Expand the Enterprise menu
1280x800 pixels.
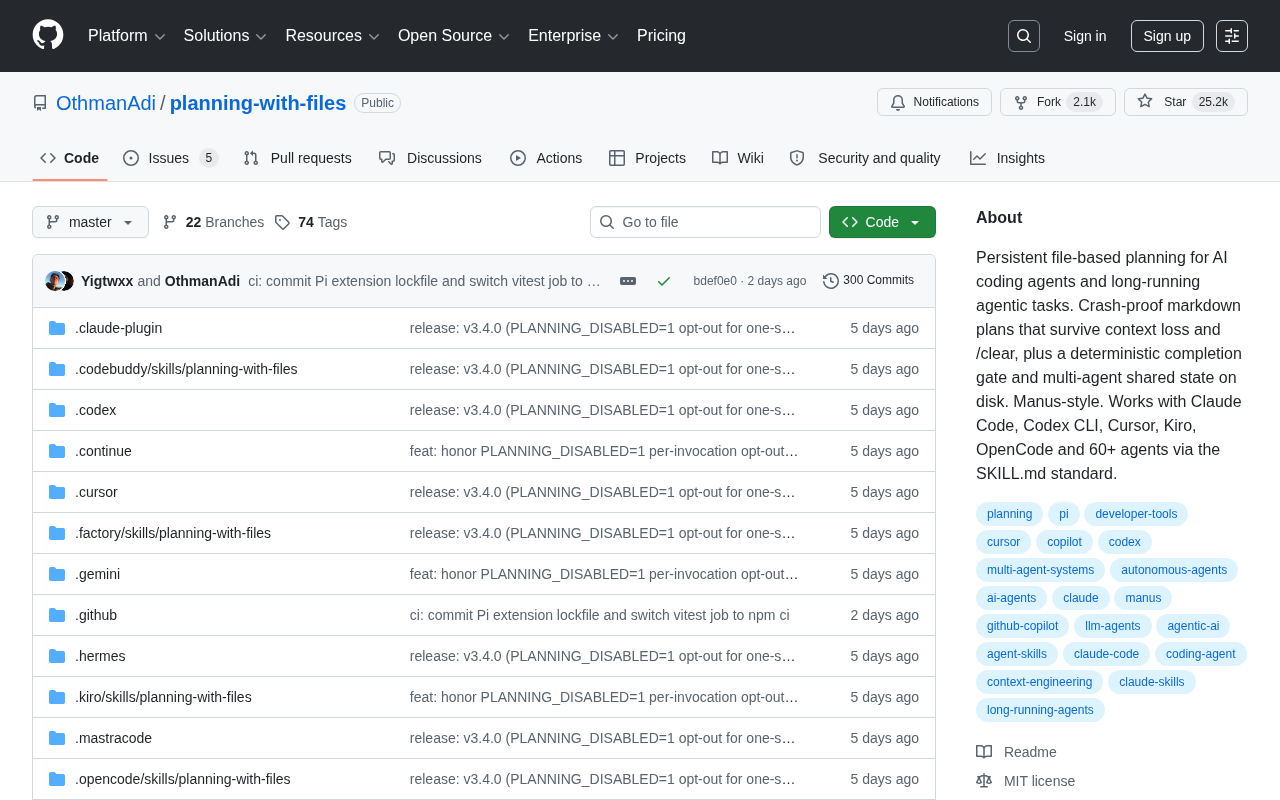pyautogui.click(x=574, y=36)
